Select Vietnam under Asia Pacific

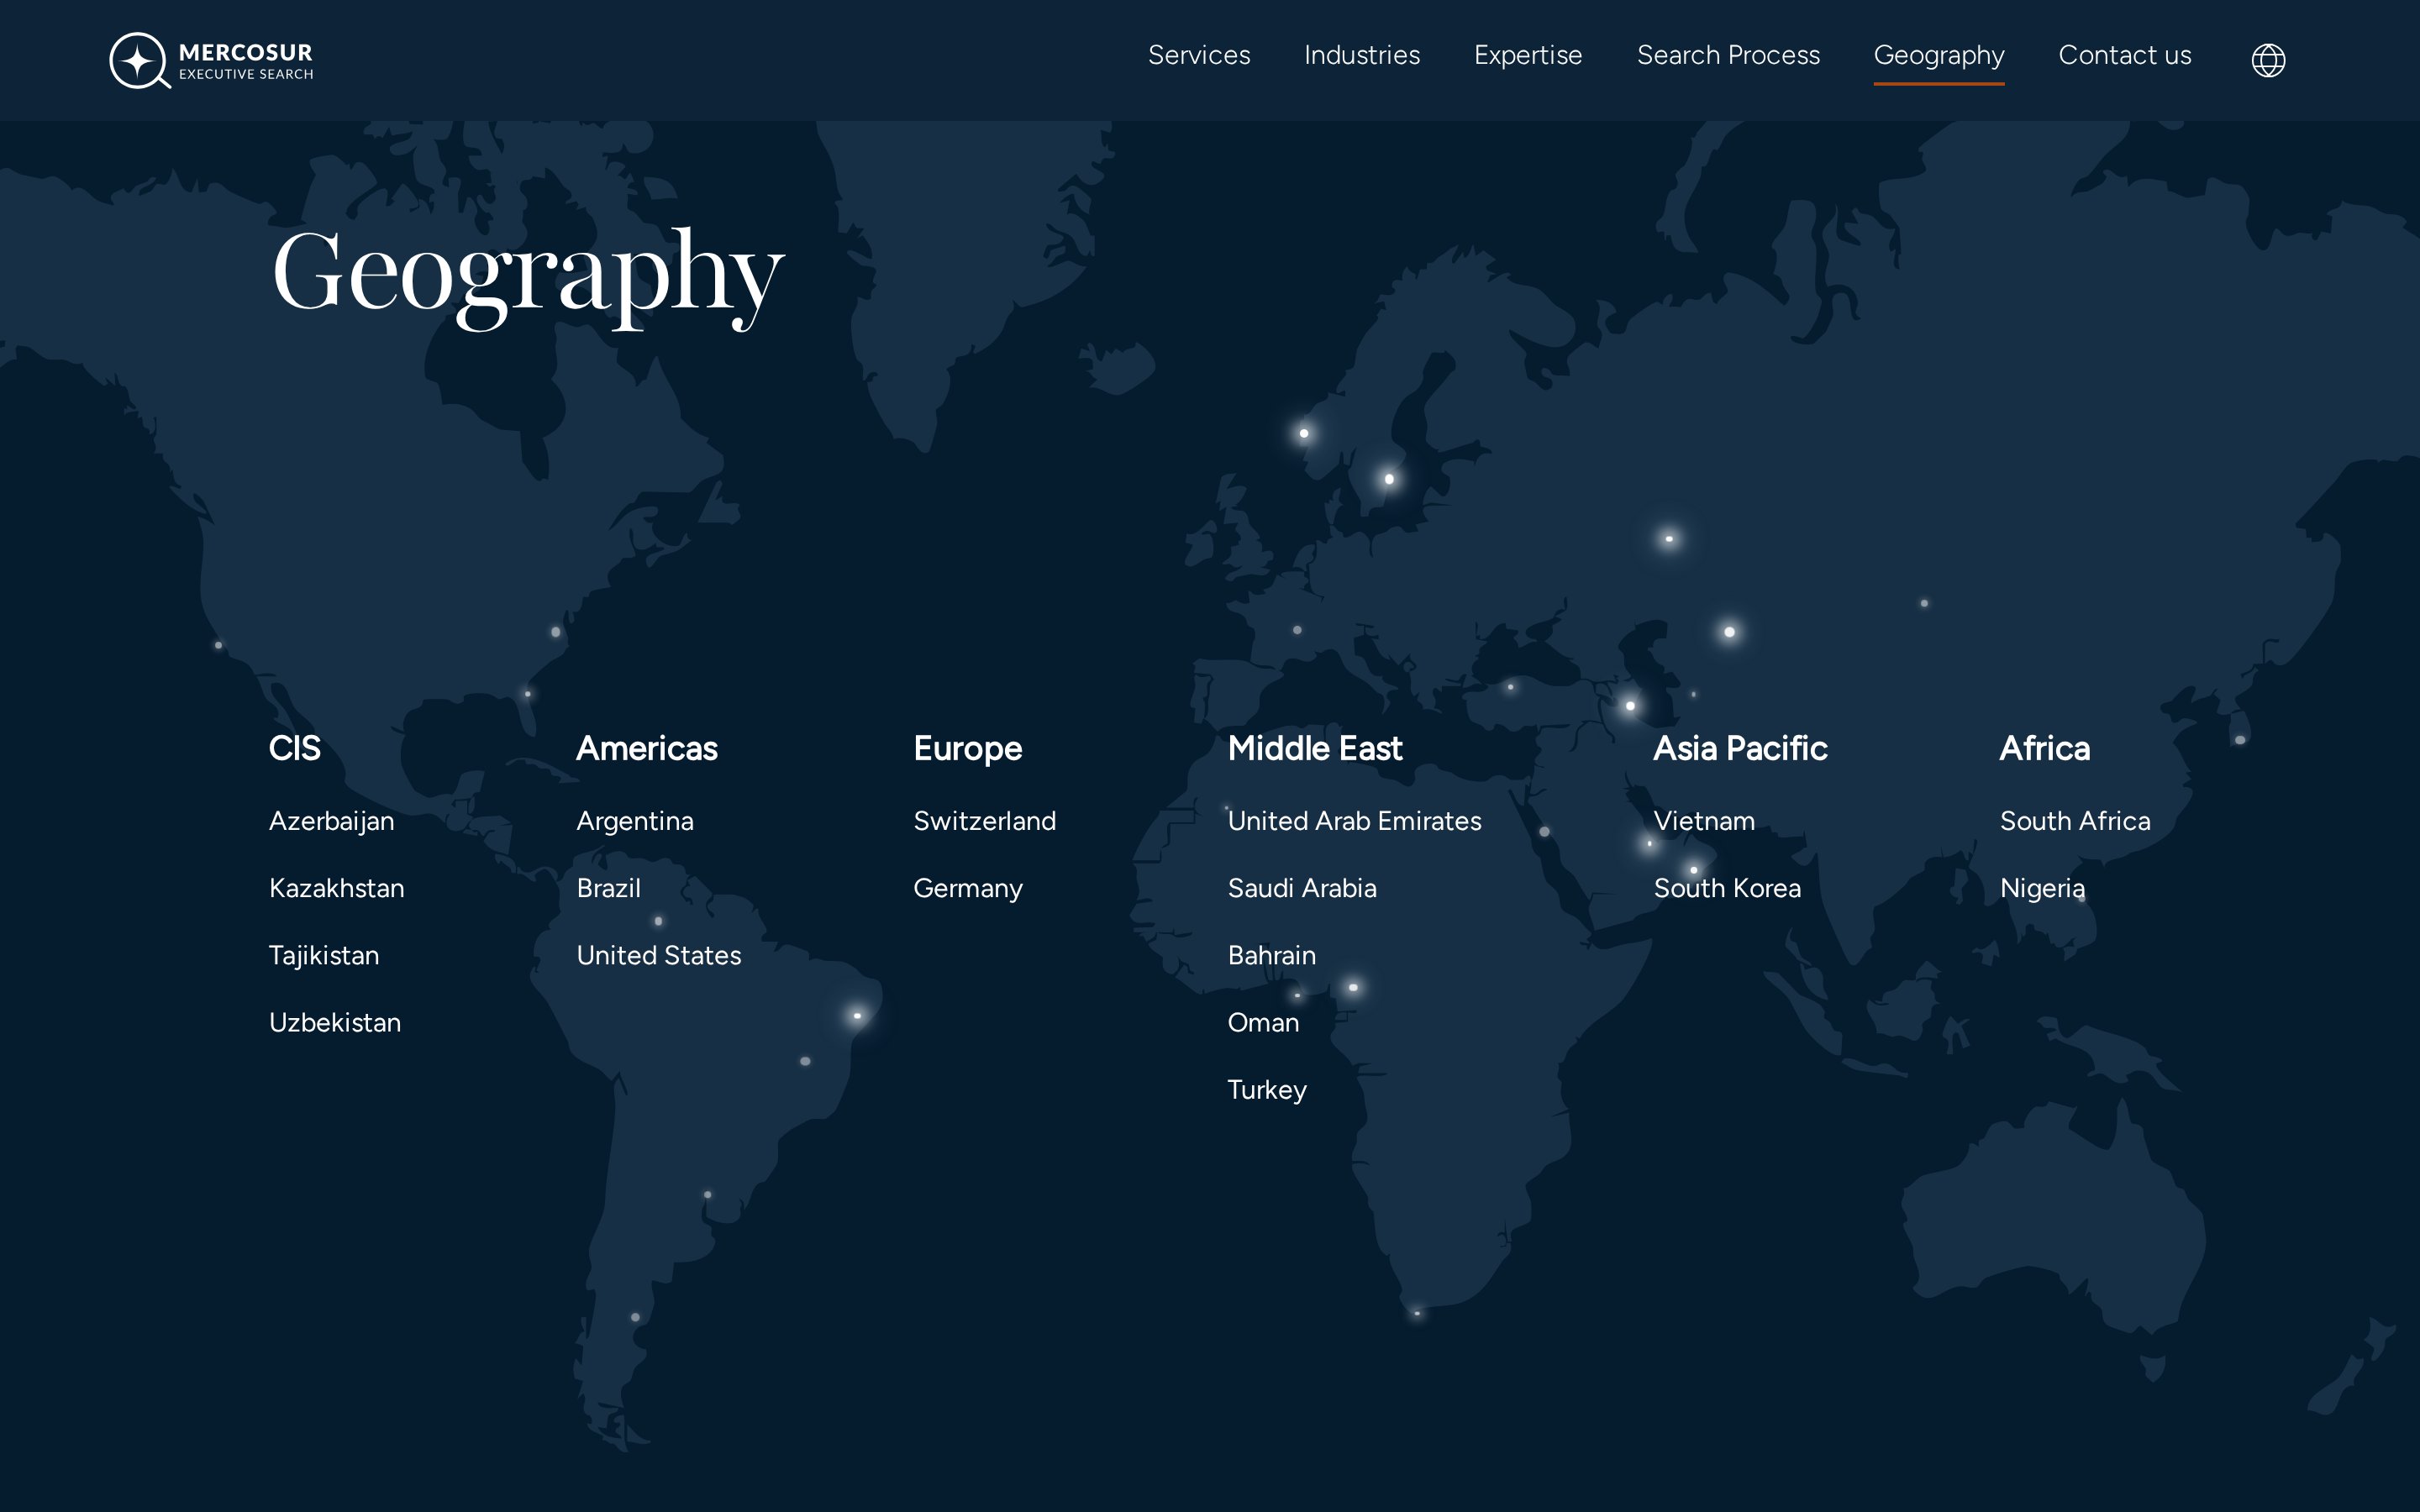click(x=1704, y=821)
